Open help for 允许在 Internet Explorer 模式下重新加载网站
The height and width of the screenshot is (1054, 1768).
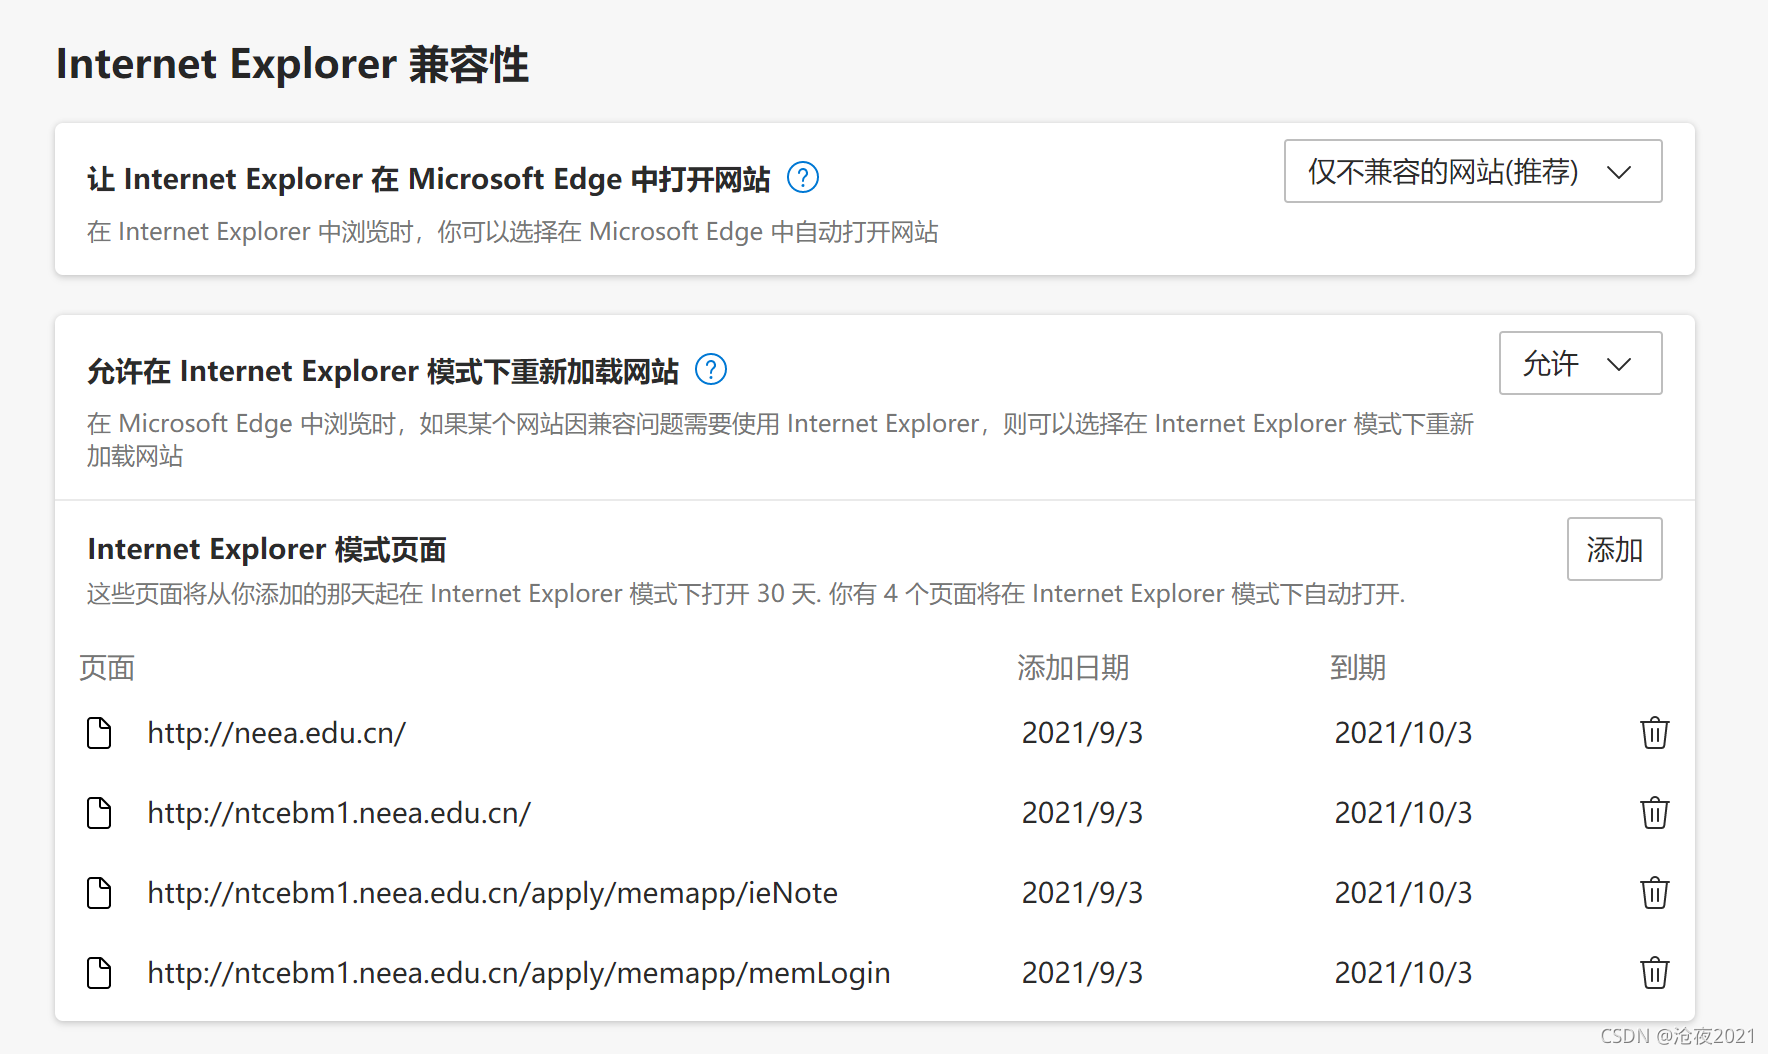click(711, 370)
